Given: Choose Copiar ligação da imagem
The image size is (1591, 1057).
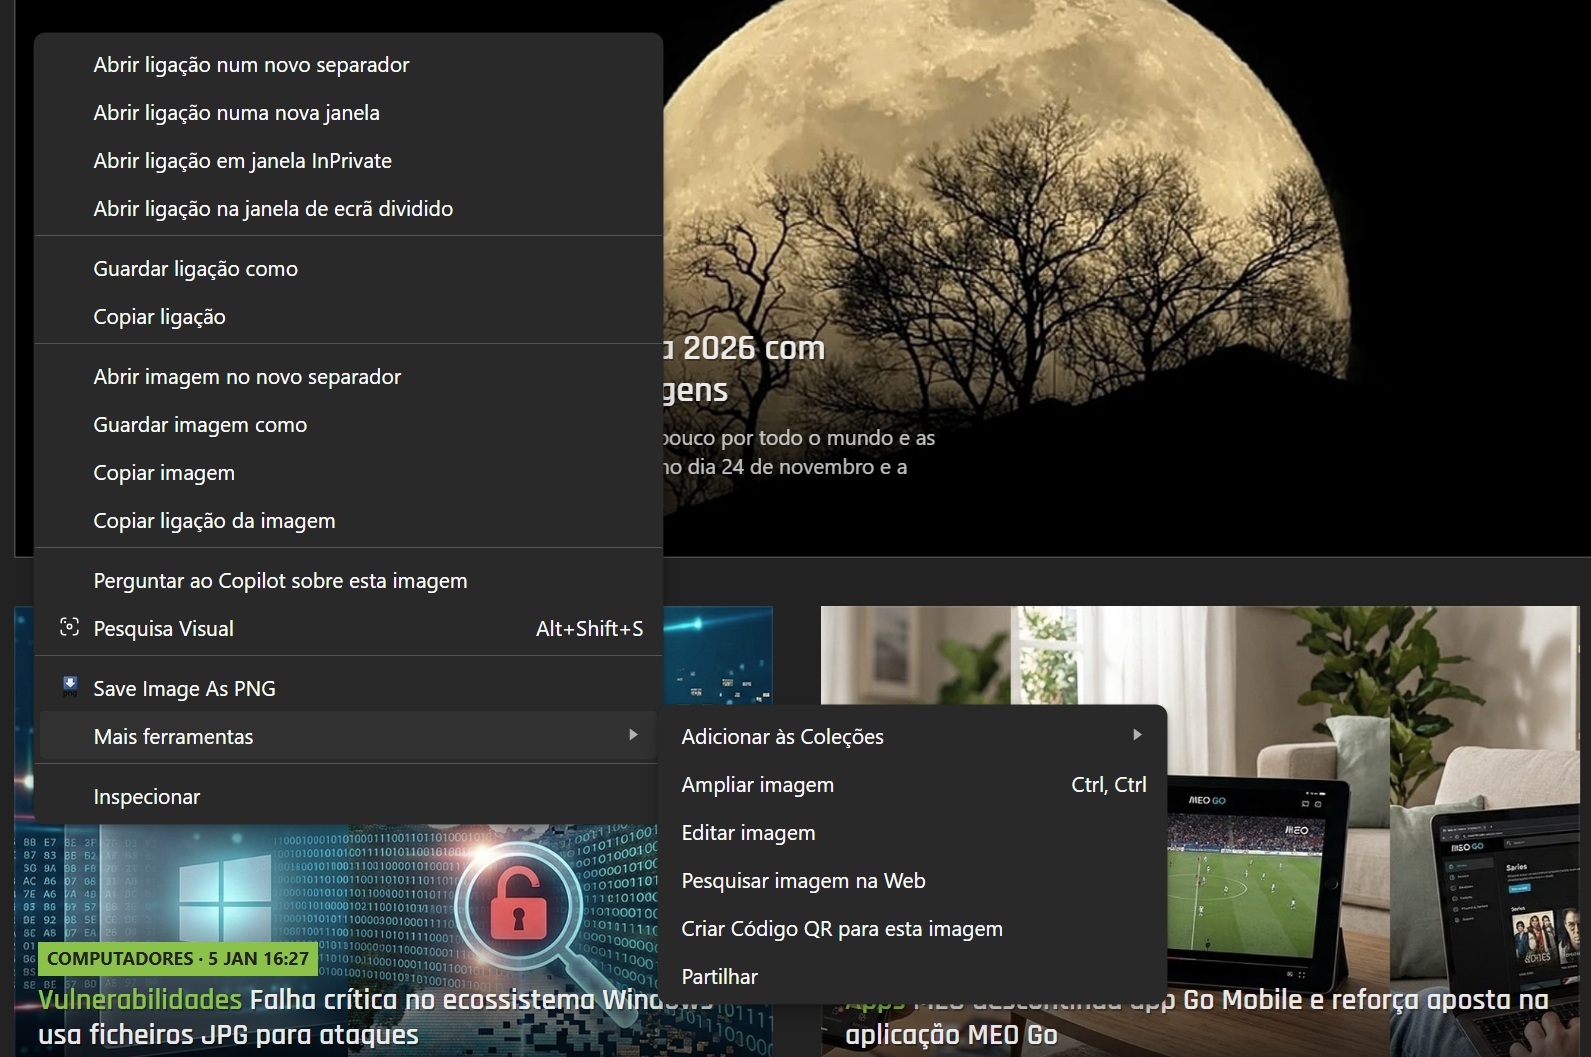Looking at the screenshot, I should pyautogui.click(x=214, y=521).
